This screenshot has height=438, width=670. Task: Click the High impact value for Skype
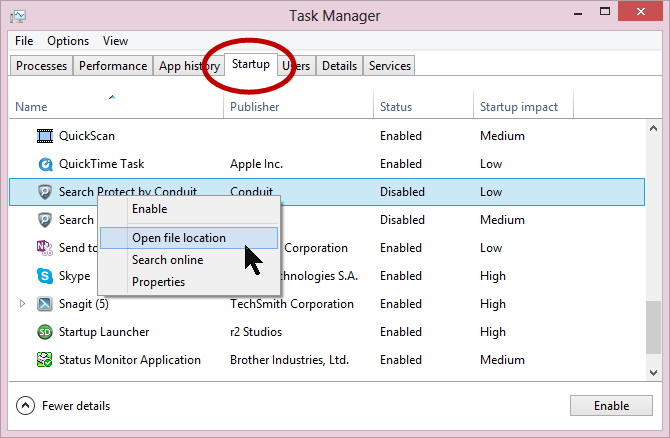tap(493, 276)
